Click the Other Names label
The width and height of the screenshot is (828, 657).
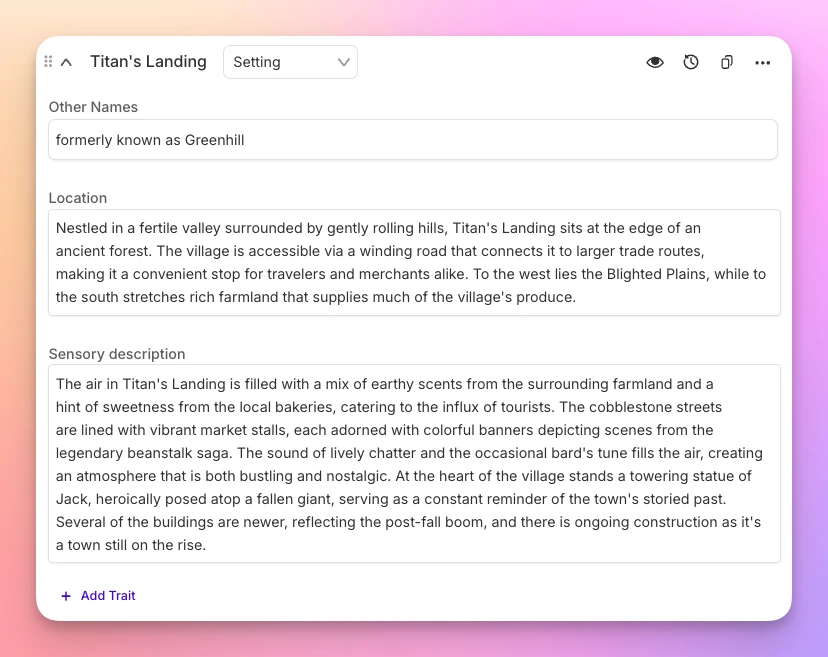click(93, 107)
